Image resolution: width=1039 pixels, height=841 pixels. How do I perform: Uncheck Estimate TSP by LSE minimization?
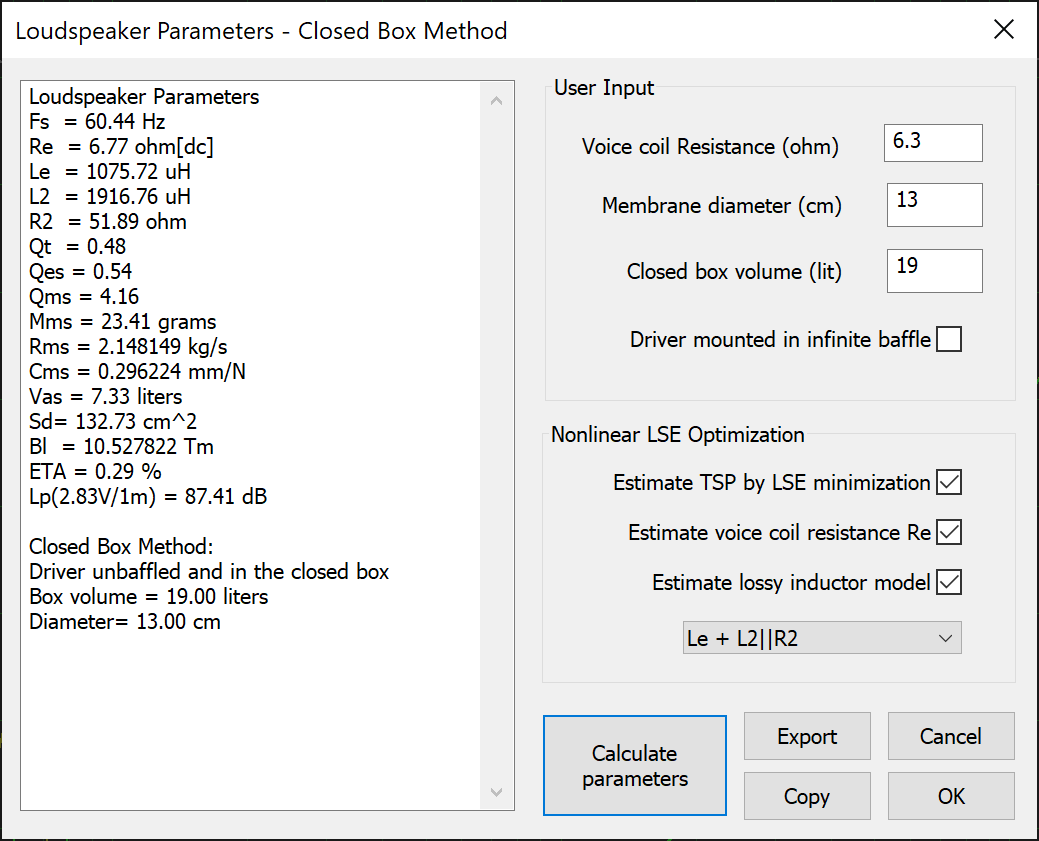click(949, 482)
